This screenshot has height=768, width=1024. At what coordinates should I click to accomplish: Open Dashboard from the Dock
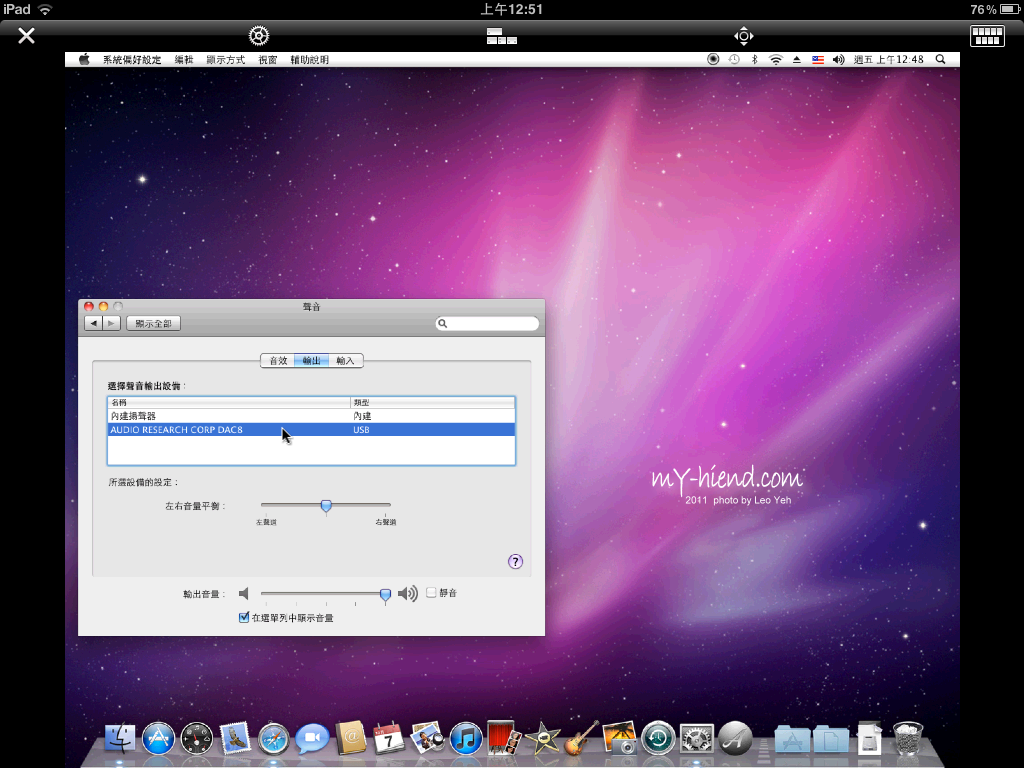click(197, 739)
